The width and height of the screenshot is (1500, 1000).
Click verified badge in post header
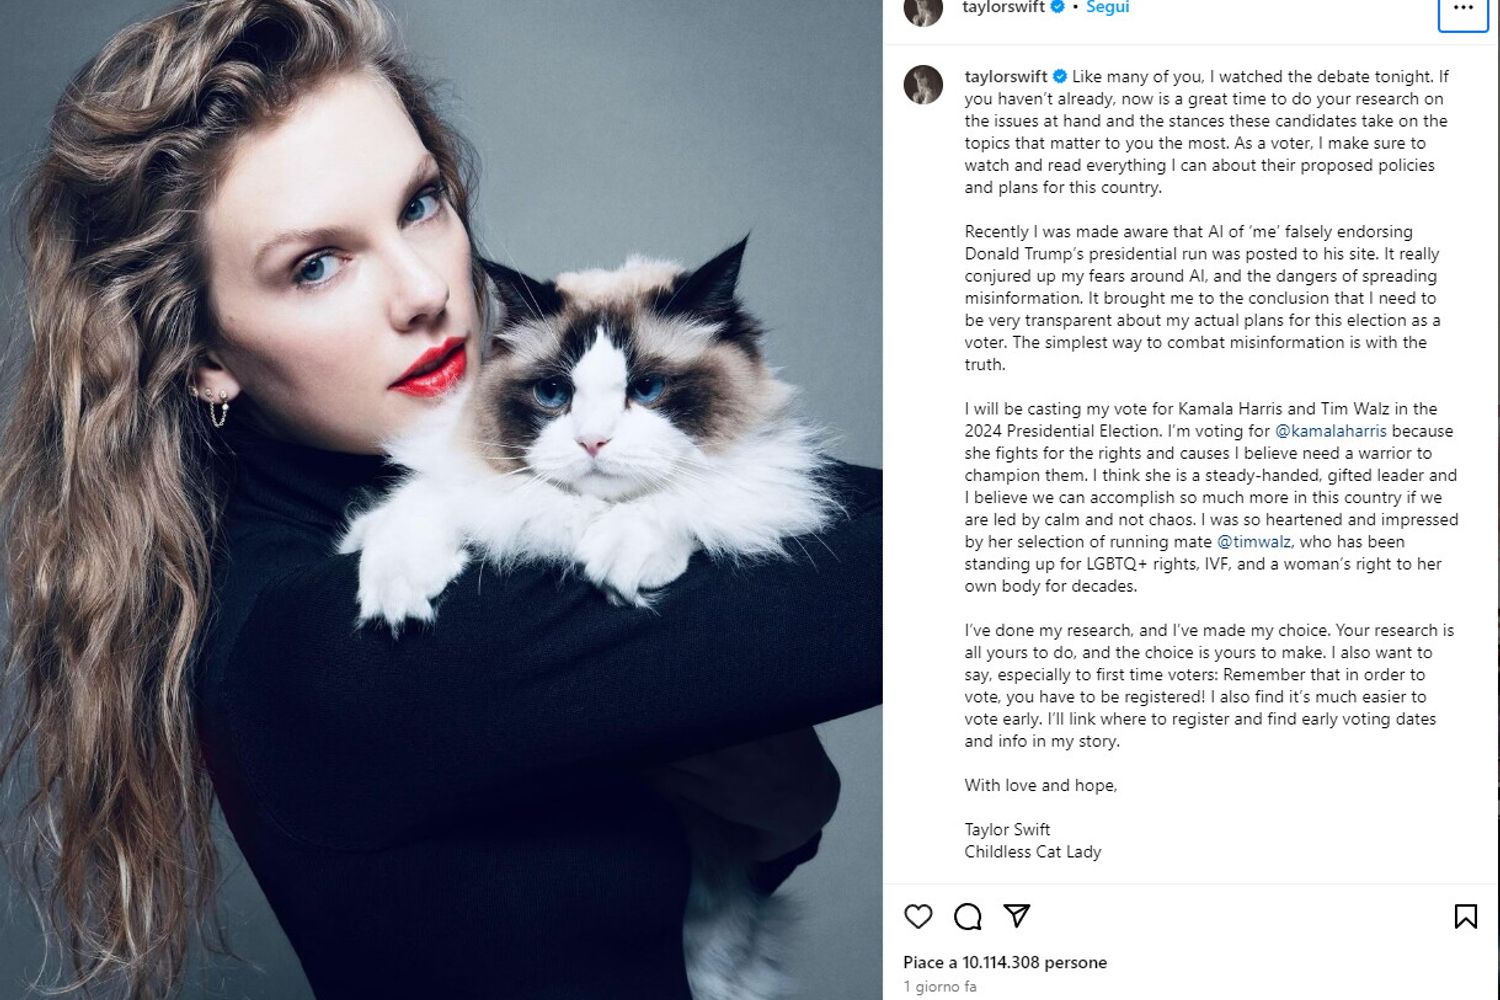[1057, 7]
